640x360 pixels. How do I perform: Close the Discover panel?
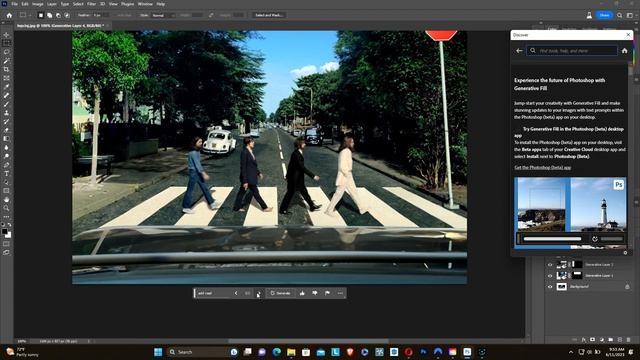[628, 35]
